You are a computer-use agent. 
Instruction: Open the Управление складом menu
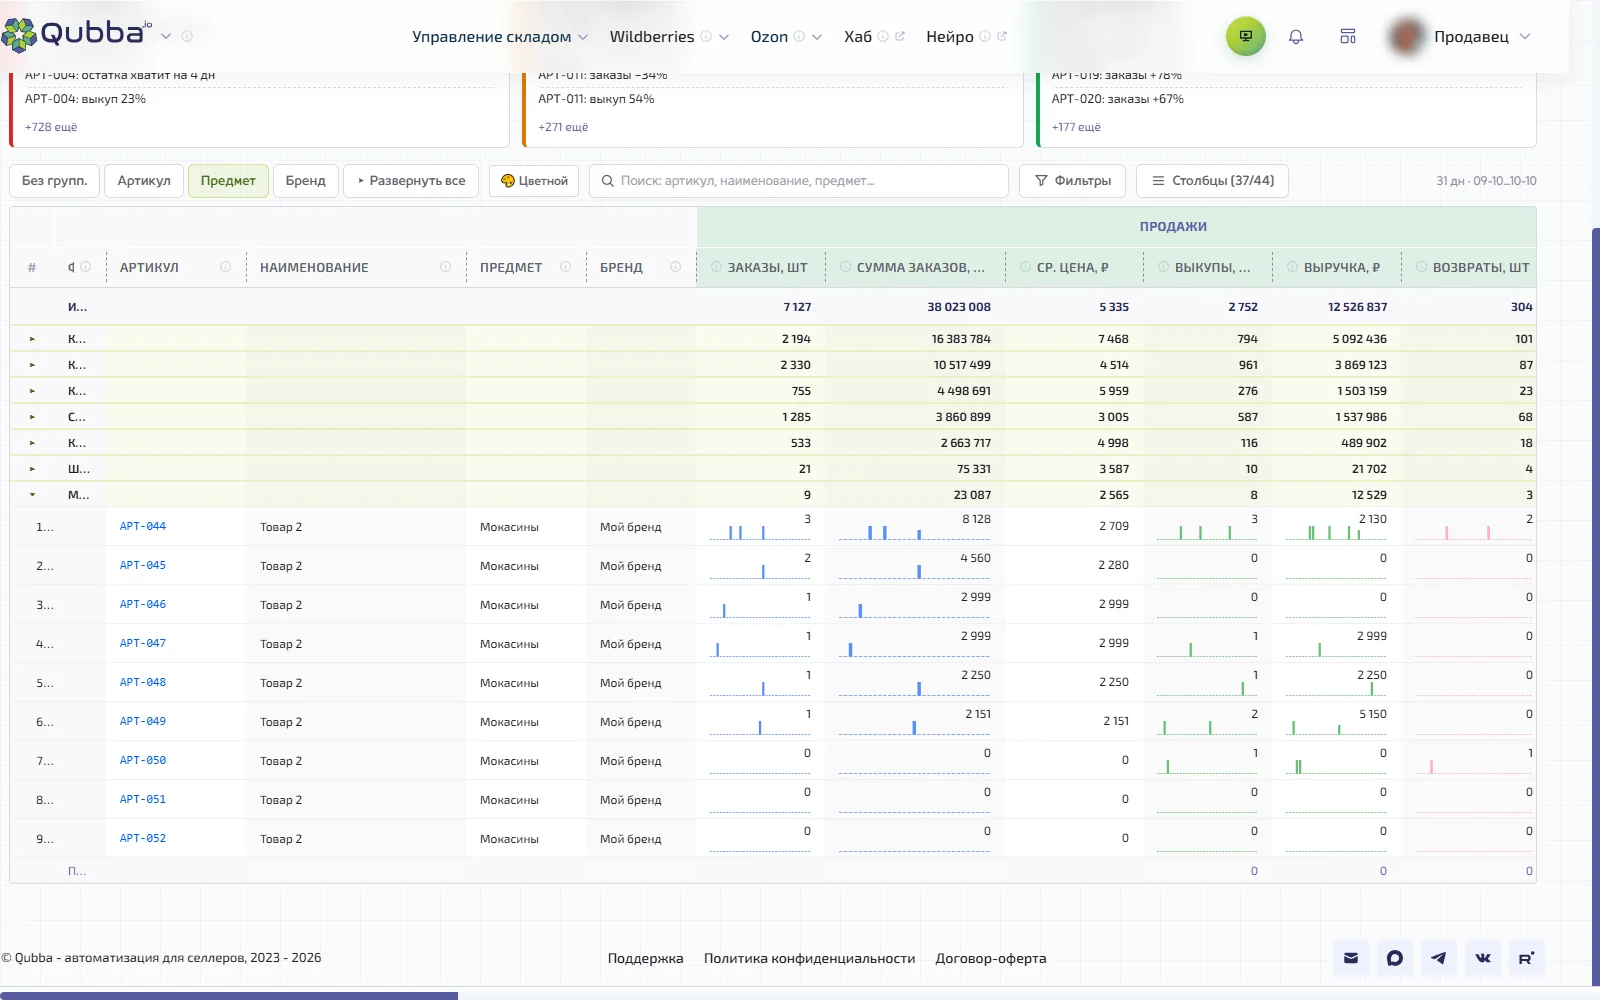(500, 36)
